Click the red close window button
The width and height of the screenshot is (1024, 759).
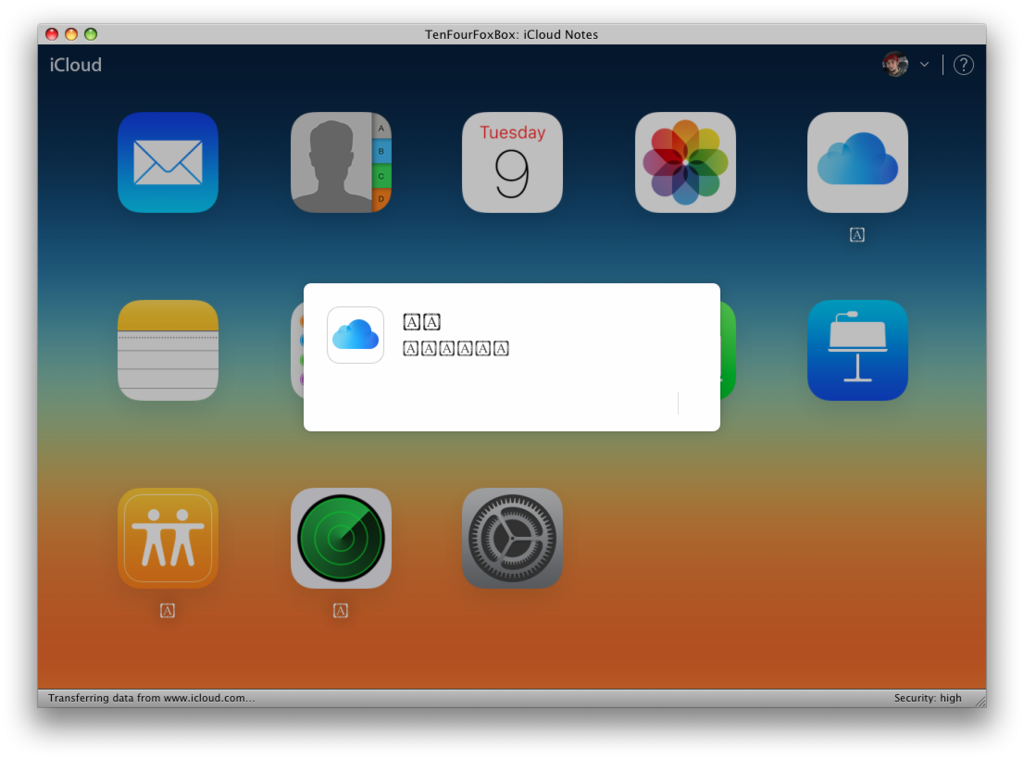point(52,34)
